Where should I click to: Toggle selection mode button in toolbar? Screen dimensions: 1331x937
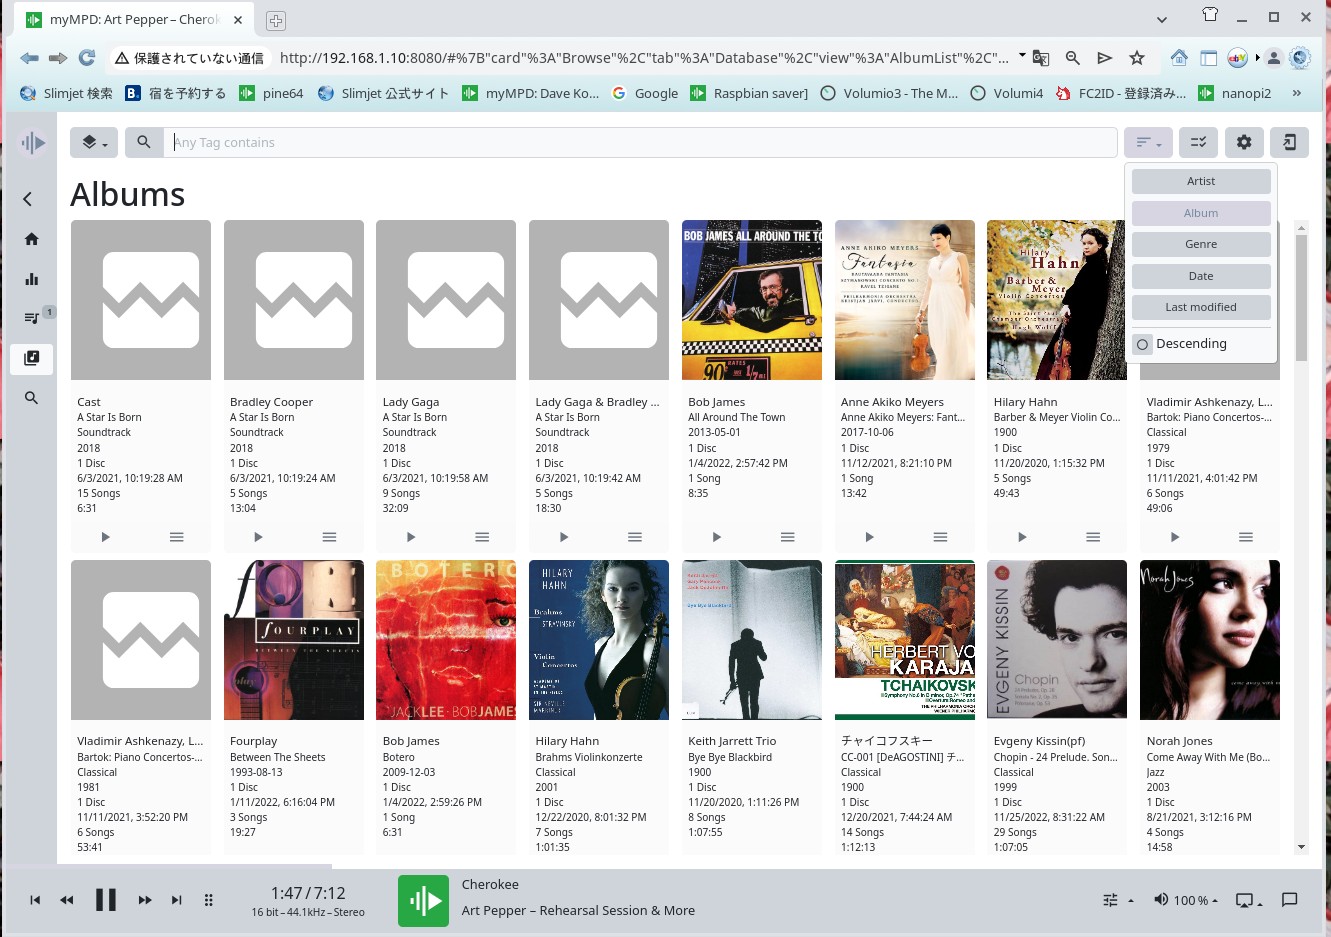point(1198,142)
